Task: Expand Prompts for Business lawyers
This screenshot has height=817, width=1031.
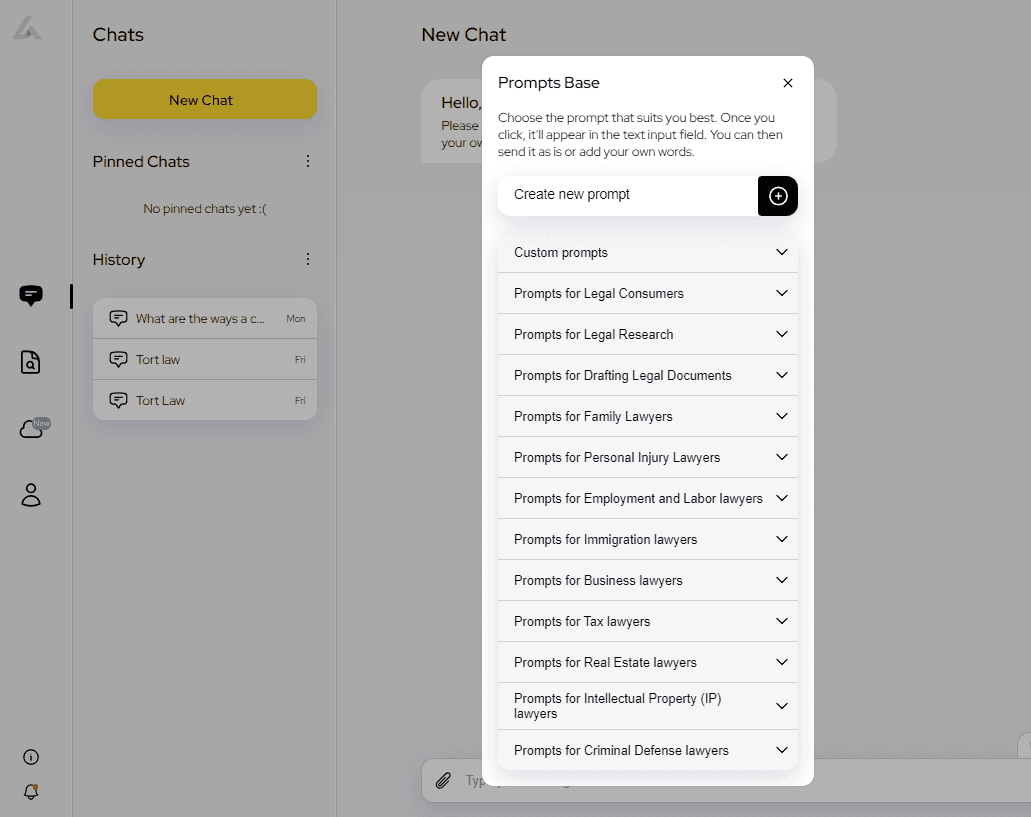Action: [648, 580]
